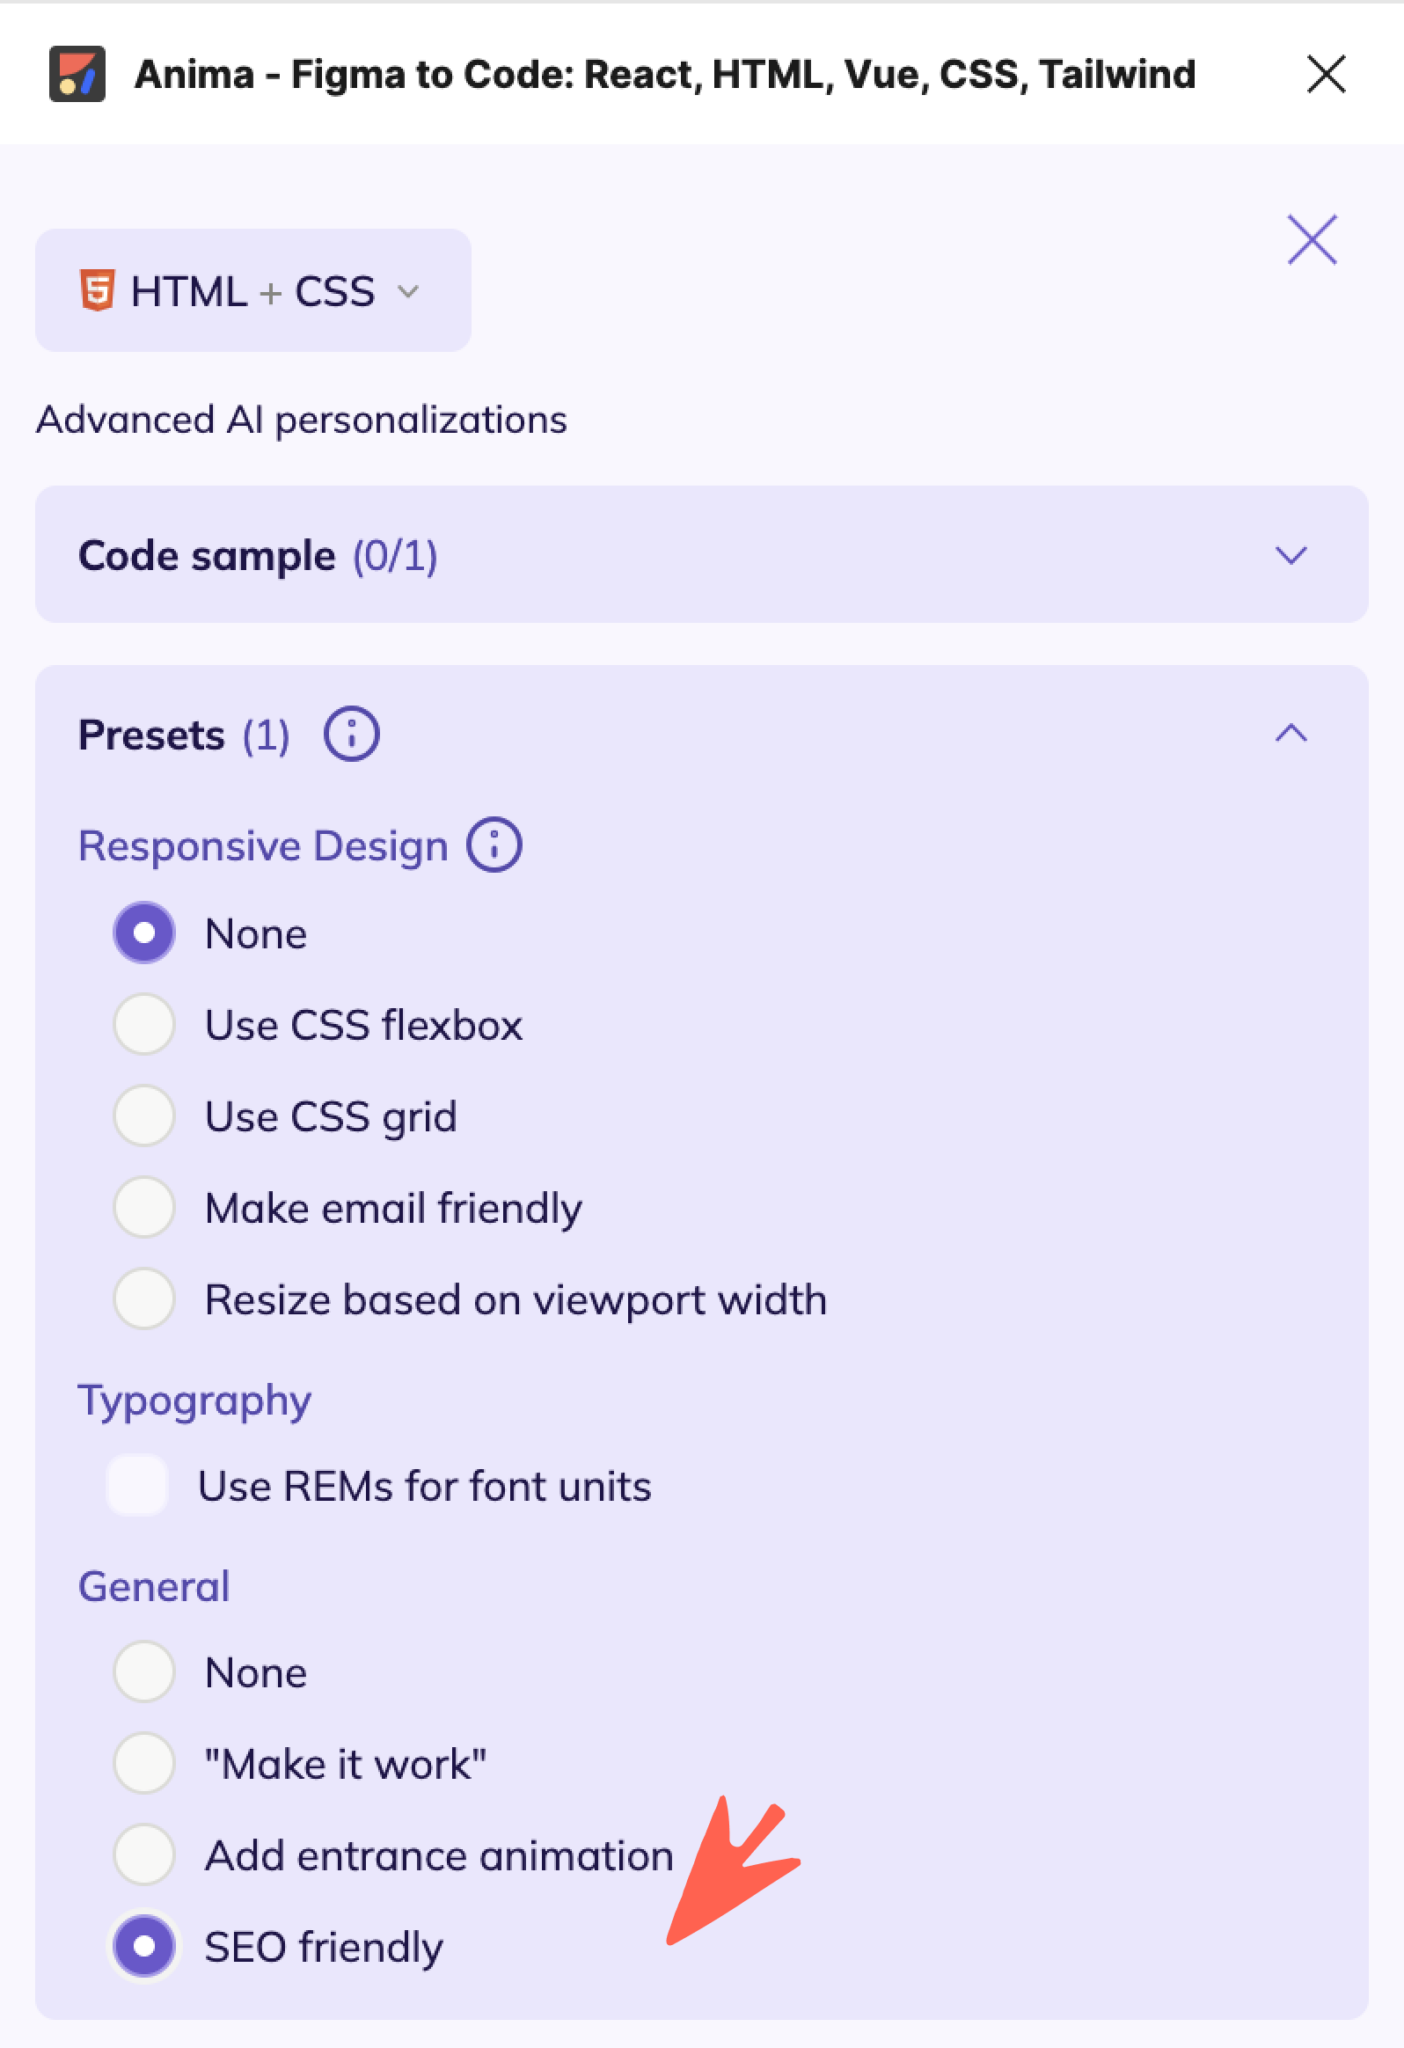The height and width of the screenshot is (2048, 1404).
Task: Open the Presets info tooltip icon
Action: coord(352,732)
